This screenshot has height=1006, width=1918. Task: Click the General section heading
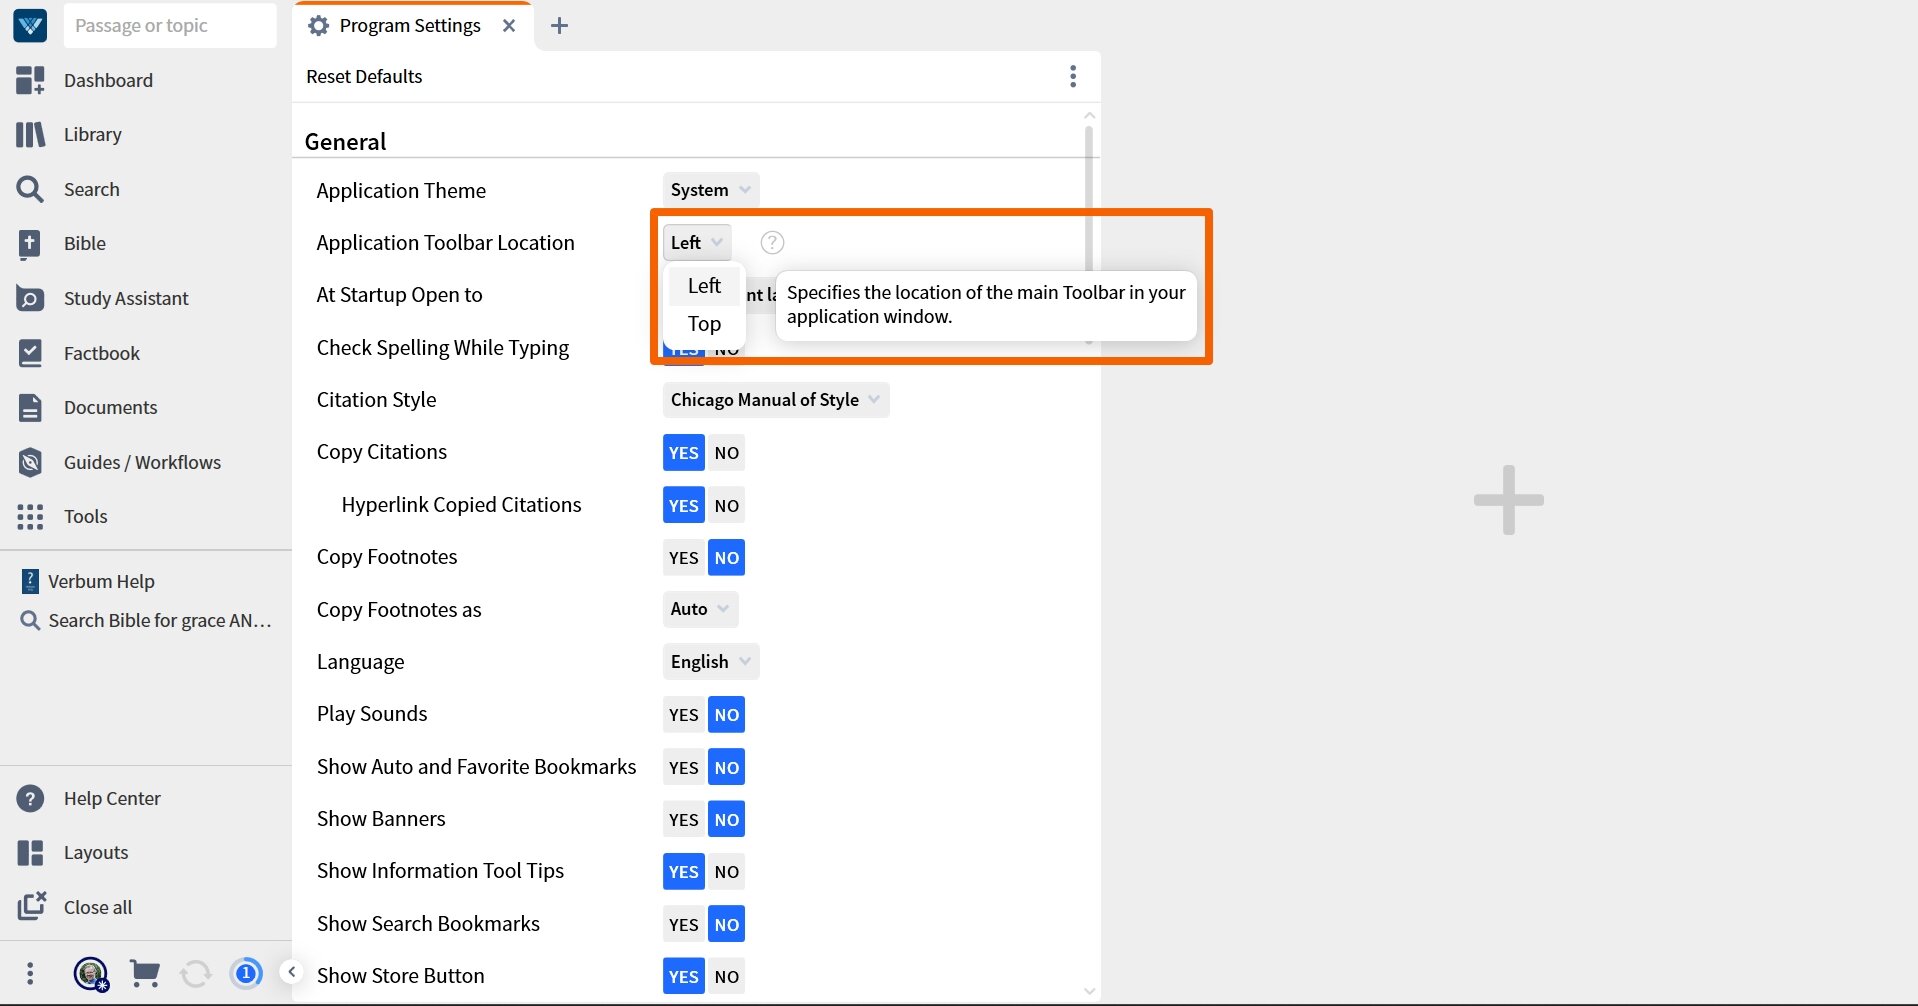tap(345, 141)
